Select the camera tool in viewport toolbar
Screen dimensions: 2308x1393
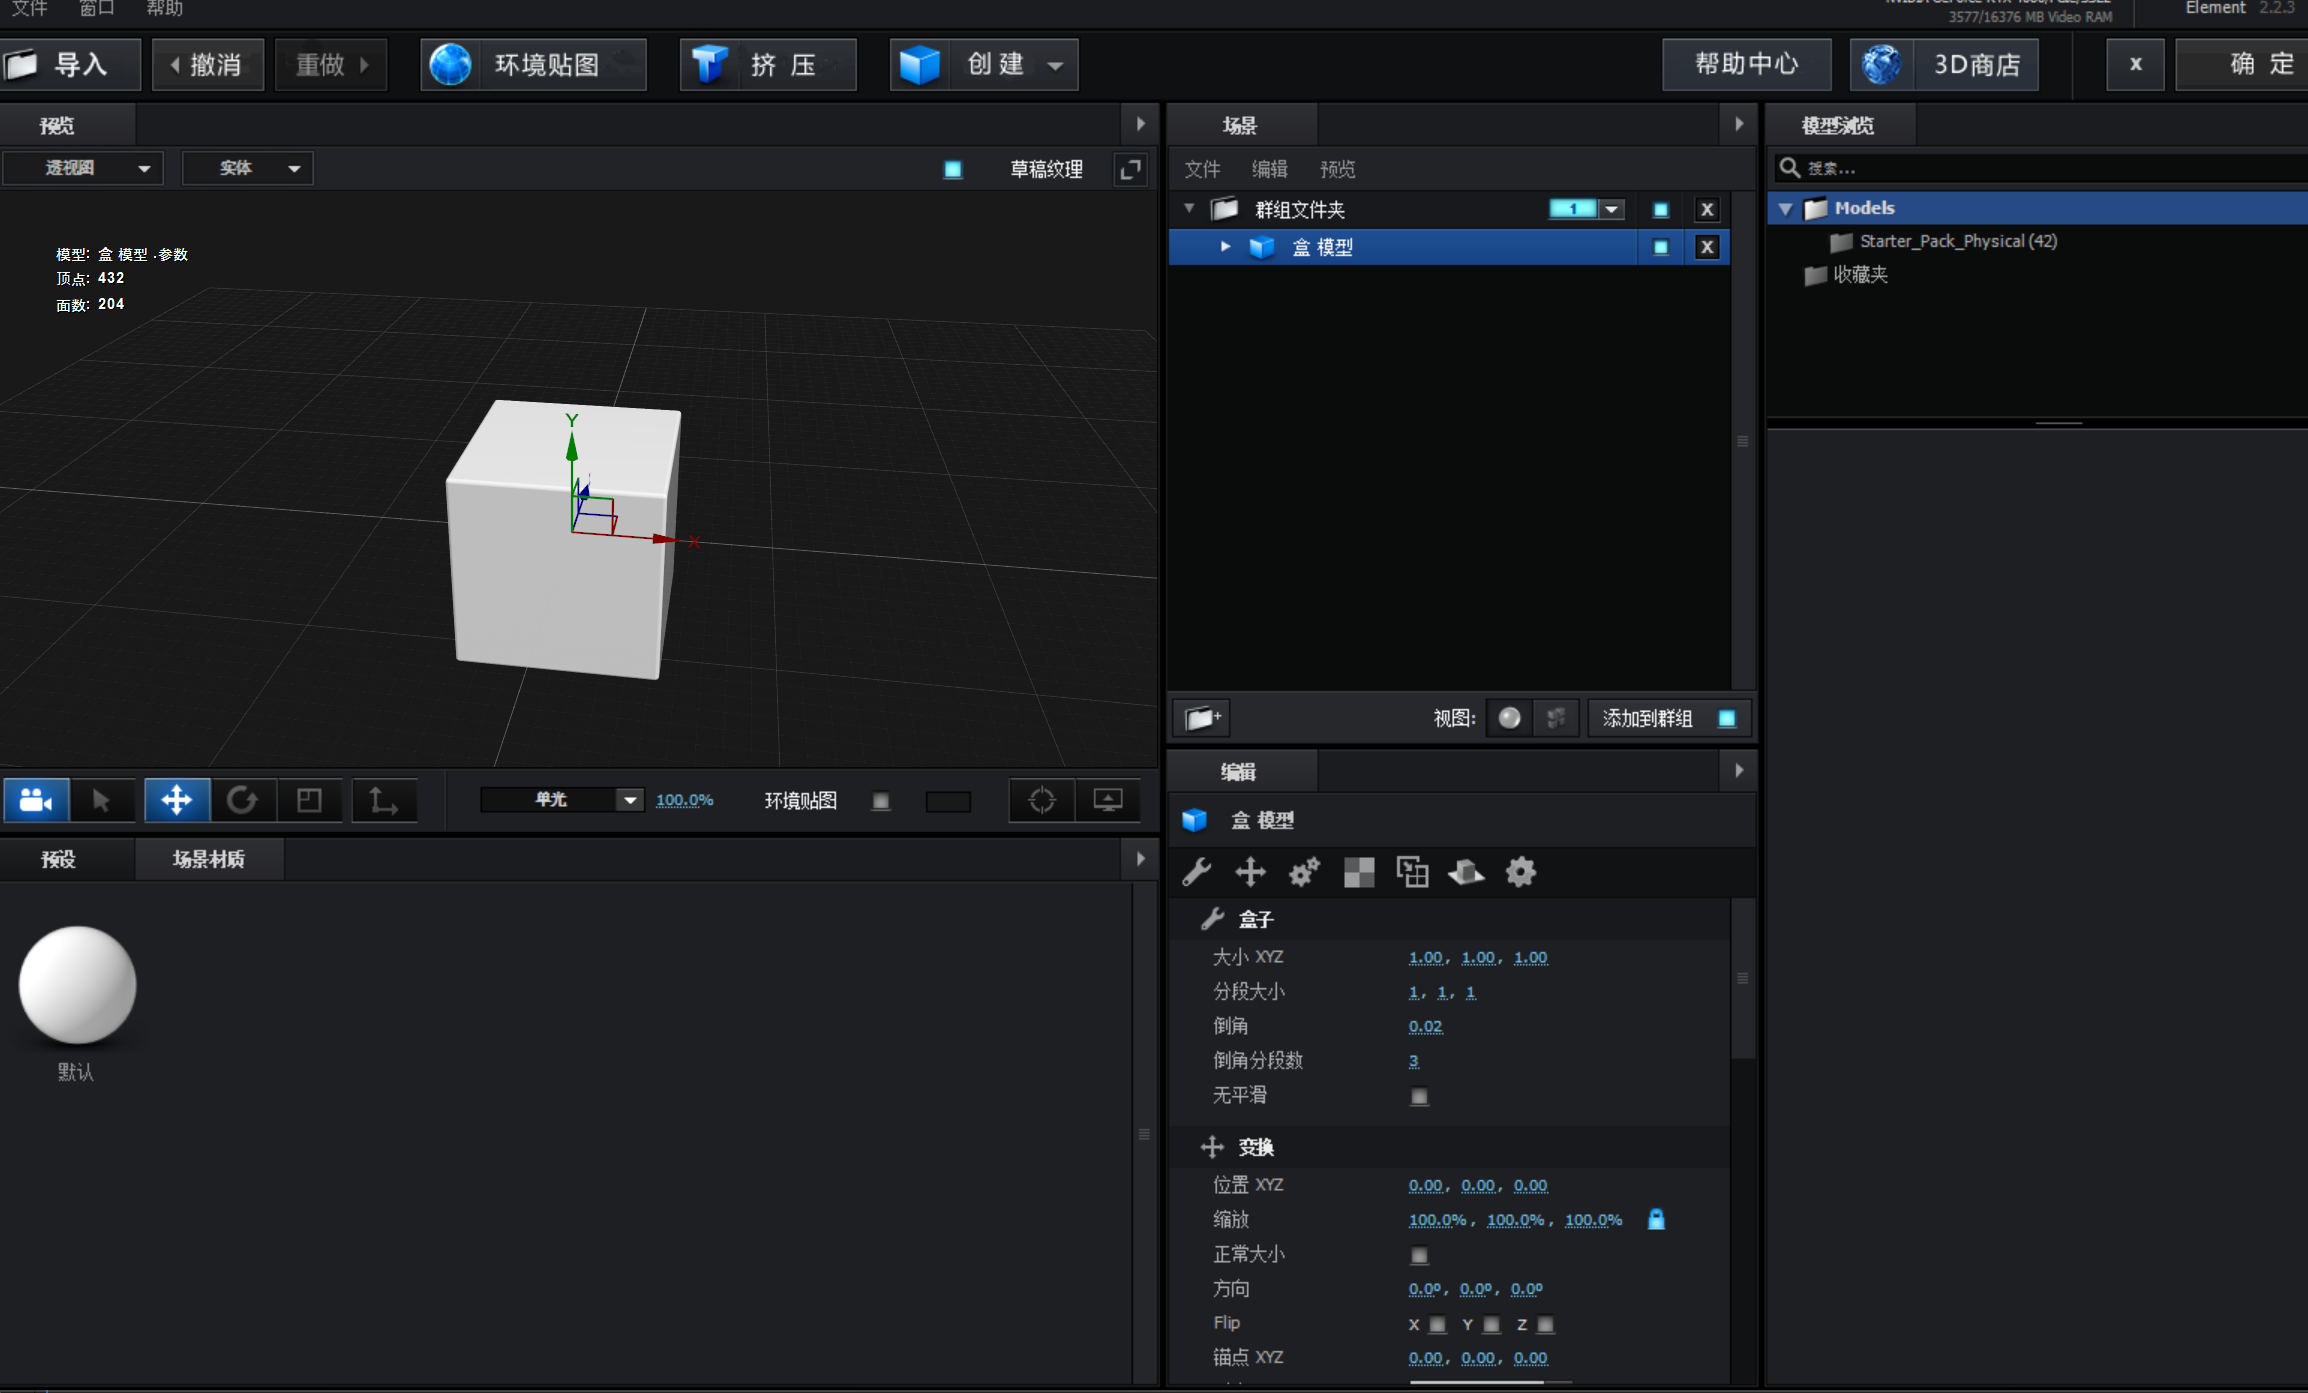point(36,800)
